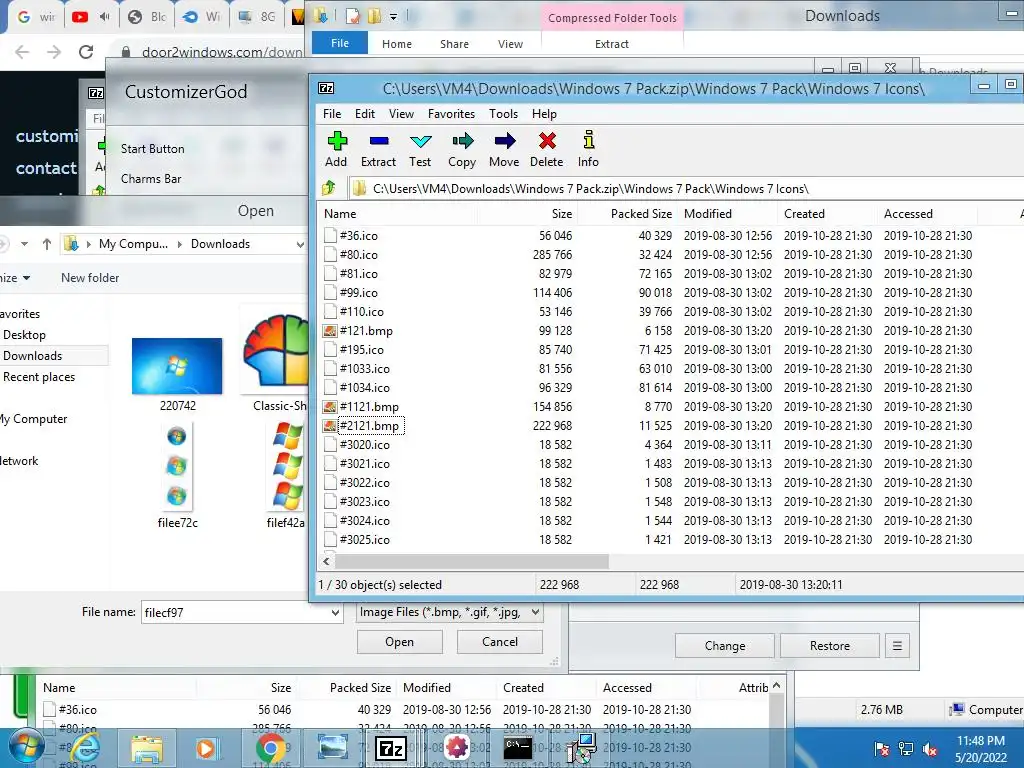Click the media player taskbar icon

(x=206, y=748)
